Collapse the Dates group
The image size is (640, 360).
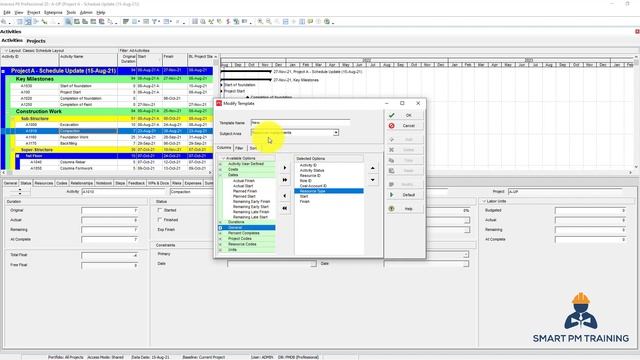(x=221, y=175)
